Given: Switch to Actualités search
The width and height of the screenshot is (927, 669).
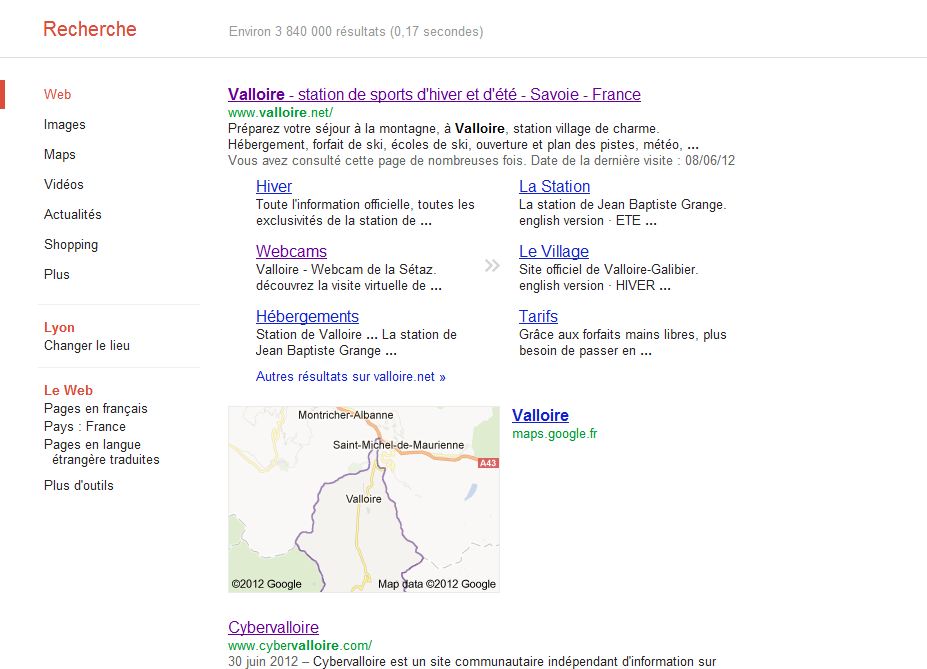Looking at the screenshot, I should click(x=73, y=215).
